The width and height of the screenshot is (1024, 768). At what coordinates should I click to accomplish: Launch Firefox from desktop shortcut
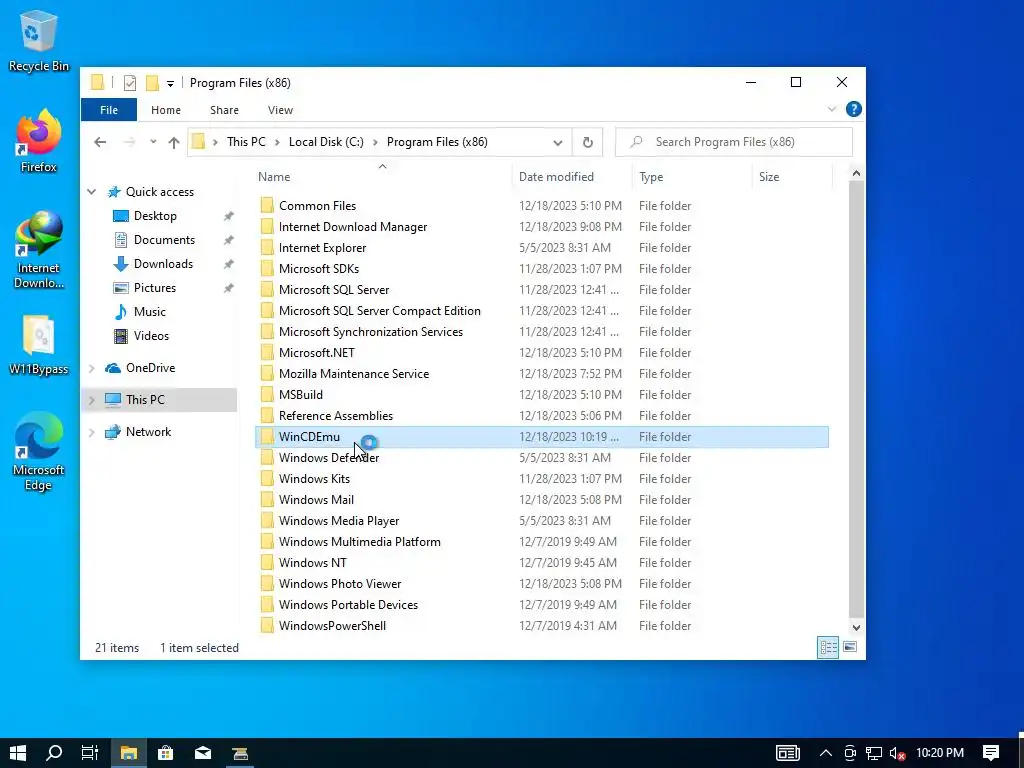pos(38,141)
